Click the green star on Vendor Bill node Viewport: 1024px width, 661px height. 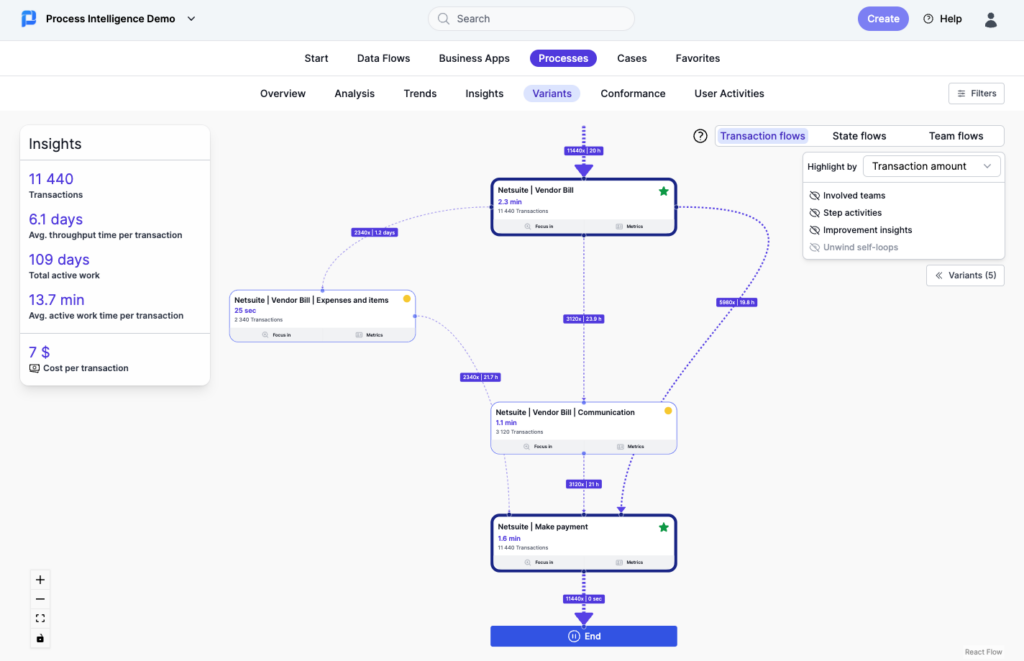pos(664,191)
